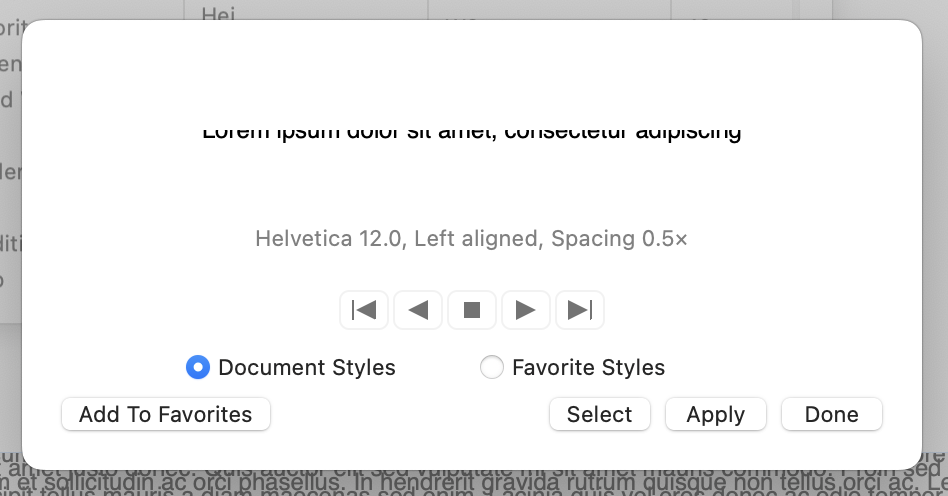Screen dimensions: 948x496
Task: Close the dialog with Done
Action: click(x=832, y=414)
